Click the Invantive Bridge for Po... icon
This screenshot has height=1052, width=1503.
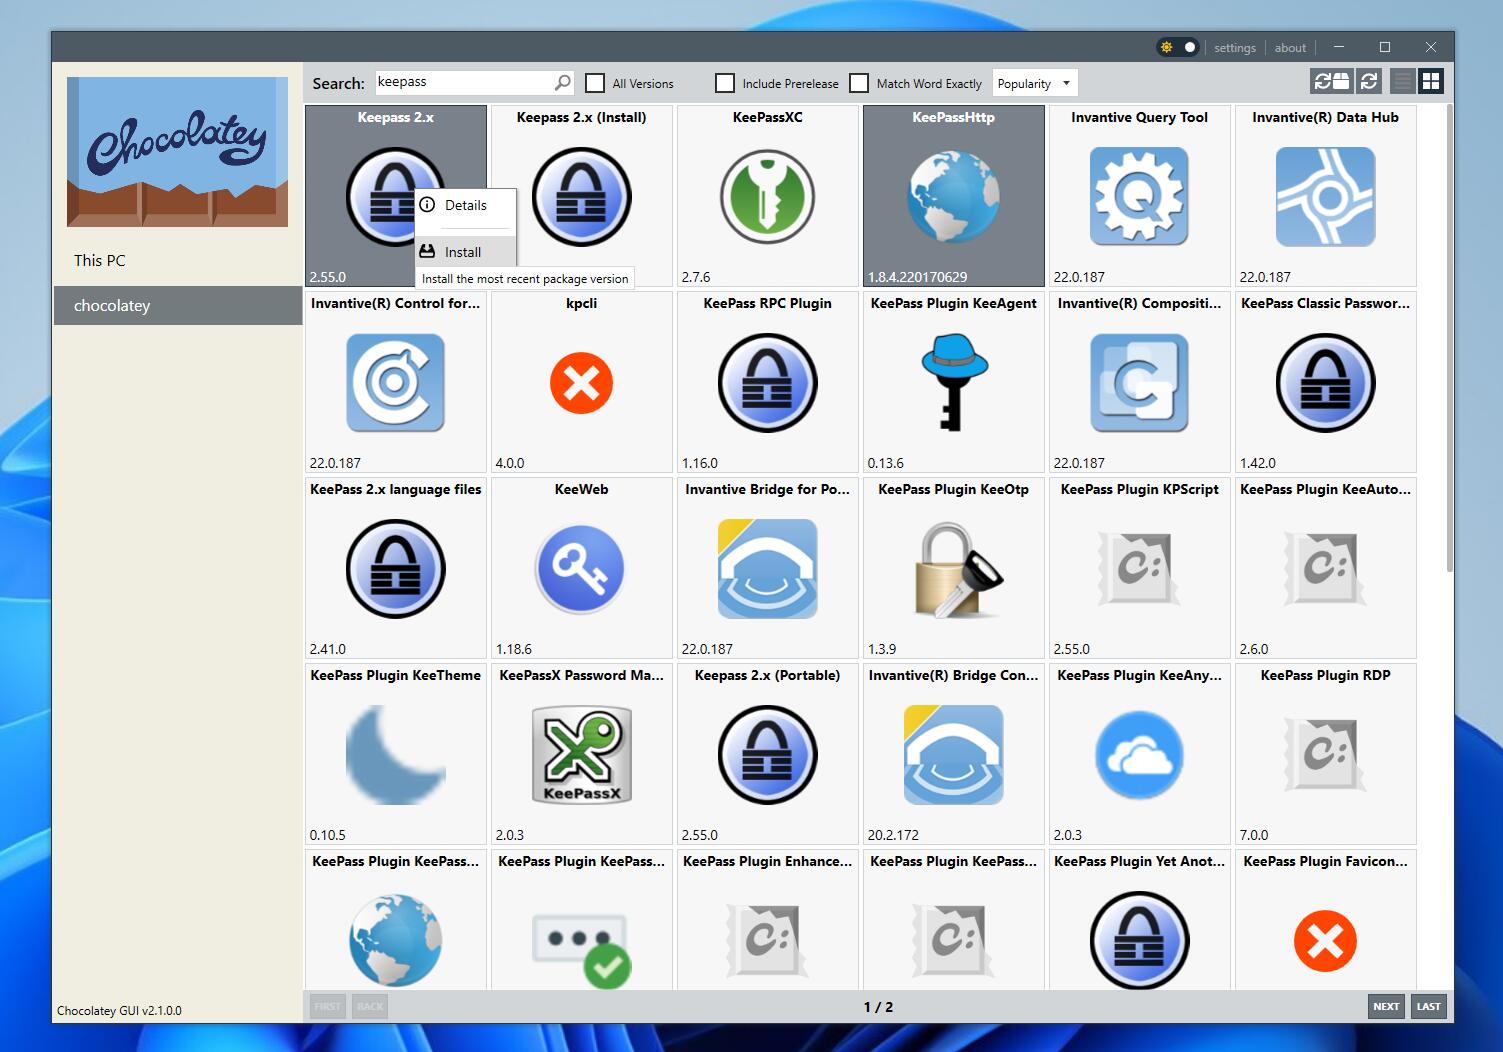pos(767,569)
